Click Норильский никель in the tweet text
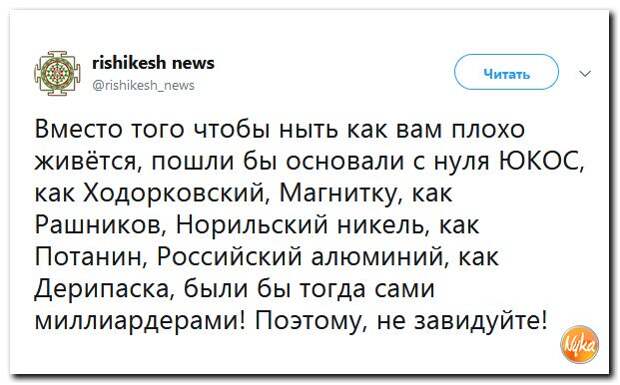Screen dimensions: 620x385 coord(304,226)
